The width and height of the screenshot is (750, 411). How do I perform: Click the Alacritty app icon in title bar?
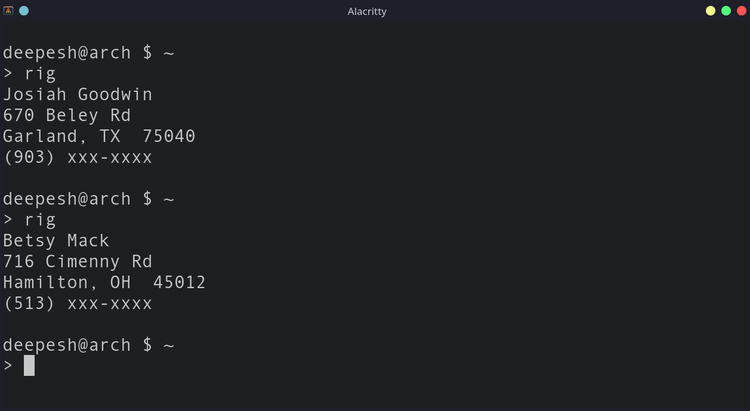pos(8,11)
